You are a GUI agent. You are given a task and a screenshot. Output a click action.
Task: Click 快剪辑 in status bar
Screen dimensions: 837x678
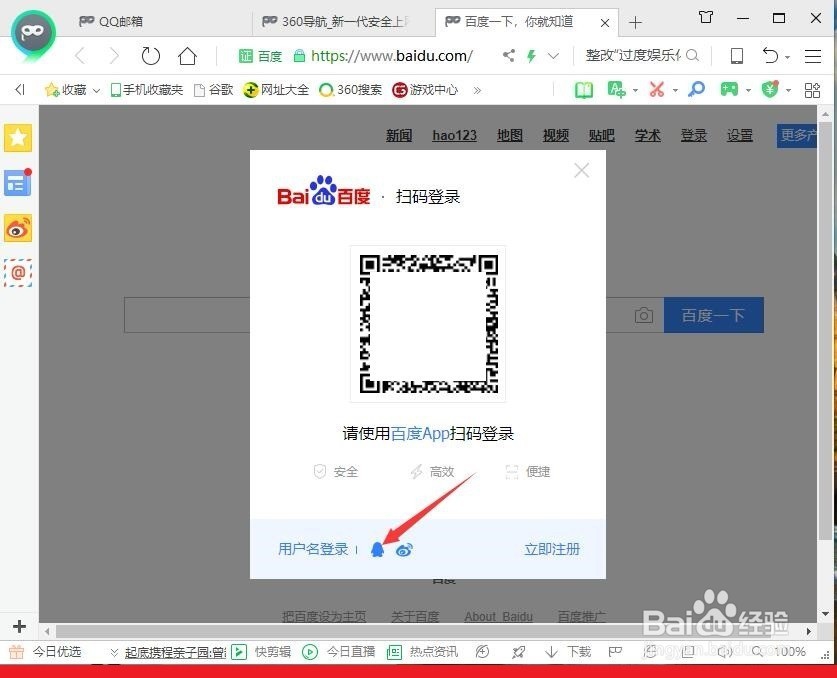click(262, 651)
